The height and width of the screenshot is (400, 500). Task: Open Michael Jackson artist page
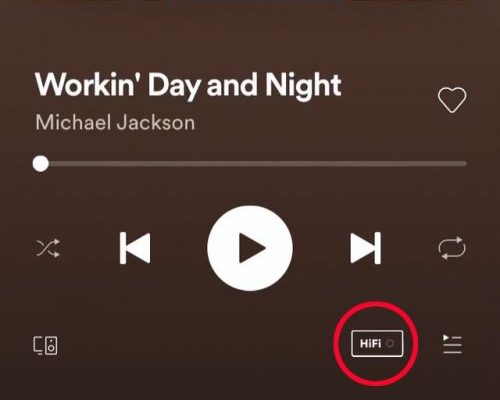tap(115, 122)
